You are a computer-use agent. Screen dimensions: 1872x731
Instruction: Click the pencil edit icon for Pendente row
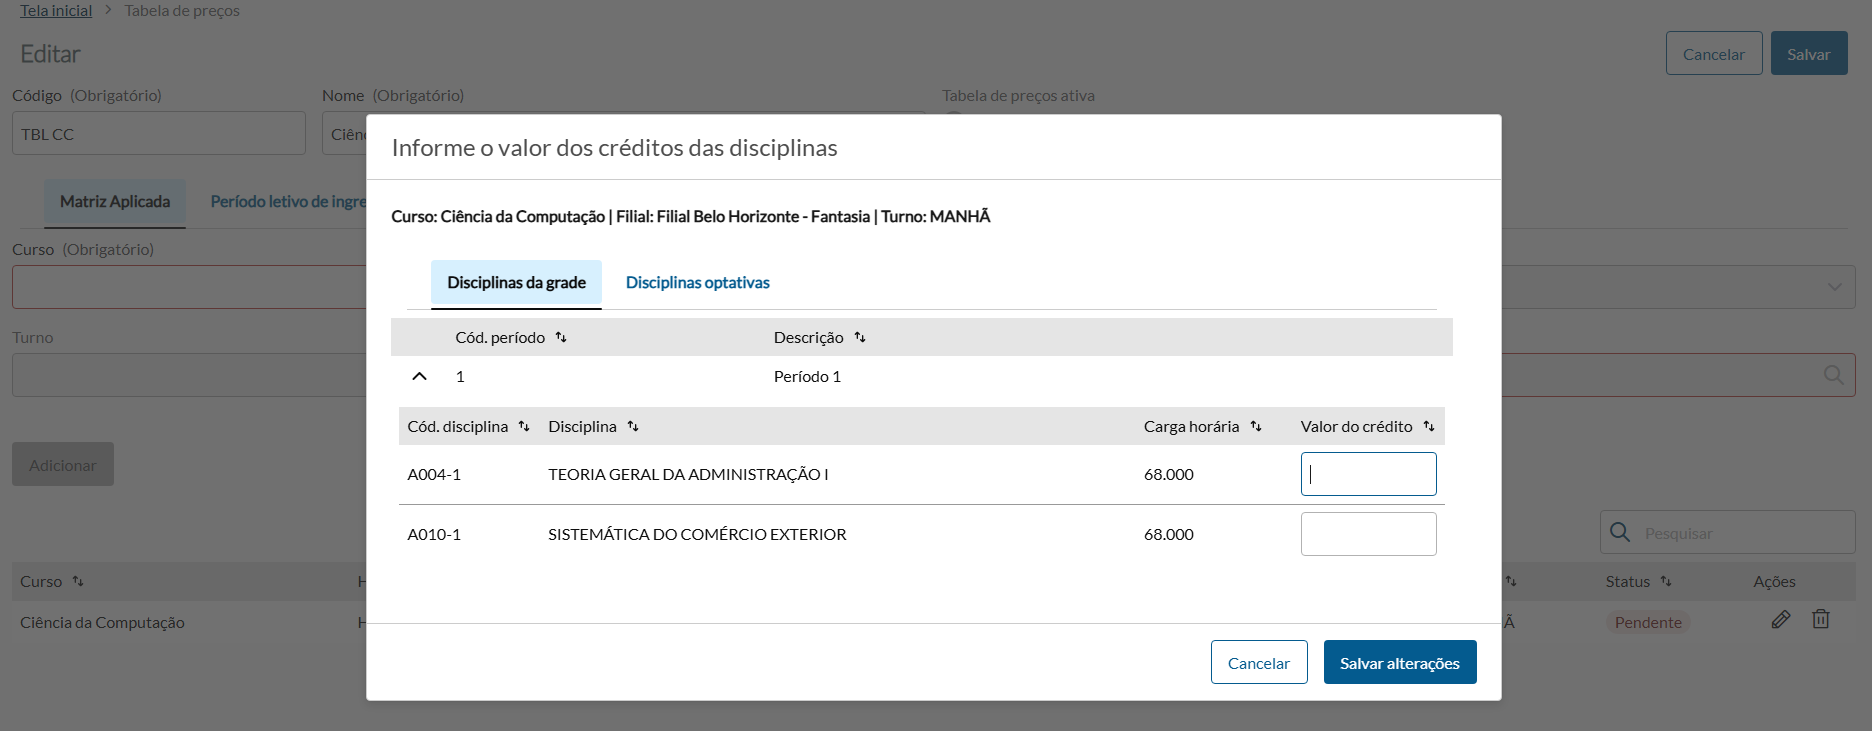1781,620
